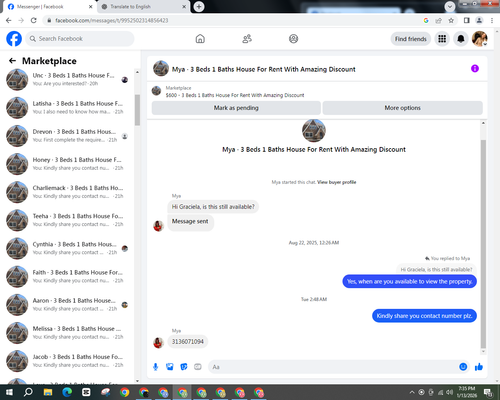Click the Facebook logo icon
The width and height of the screenshot is (500, 400).
pyautogui.click(x=14, y=39)
